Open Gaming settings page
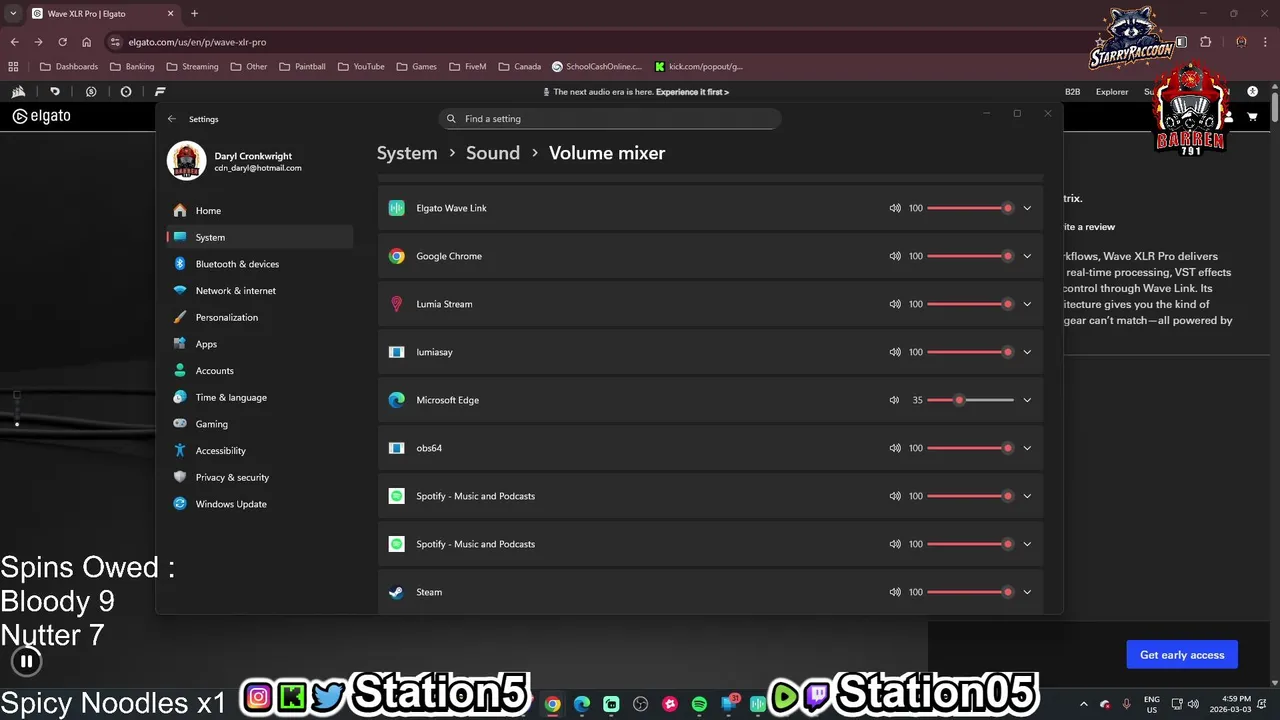1280x720 pixels. [259, 424]
